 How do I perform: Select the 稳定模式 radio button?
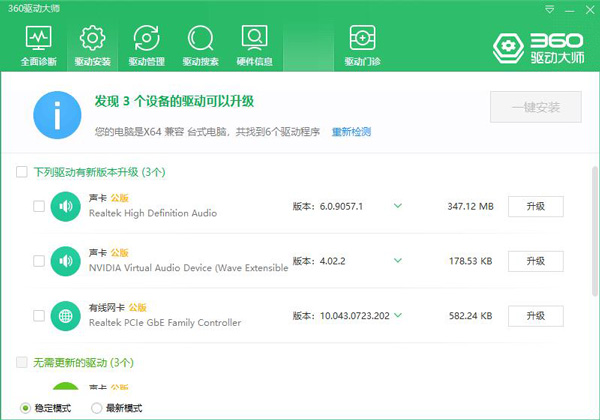coord(25,408)
